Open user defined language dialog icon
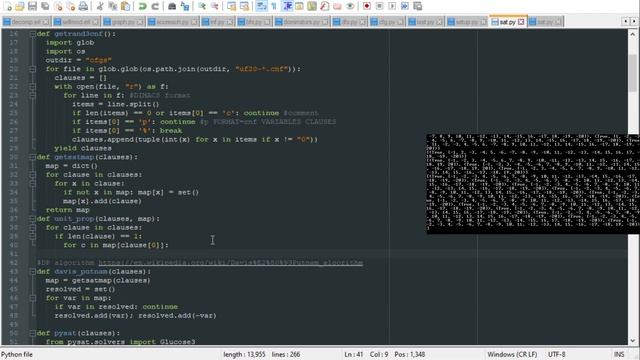The width and height of the screenshot is (640, 360). coord(299,6)
